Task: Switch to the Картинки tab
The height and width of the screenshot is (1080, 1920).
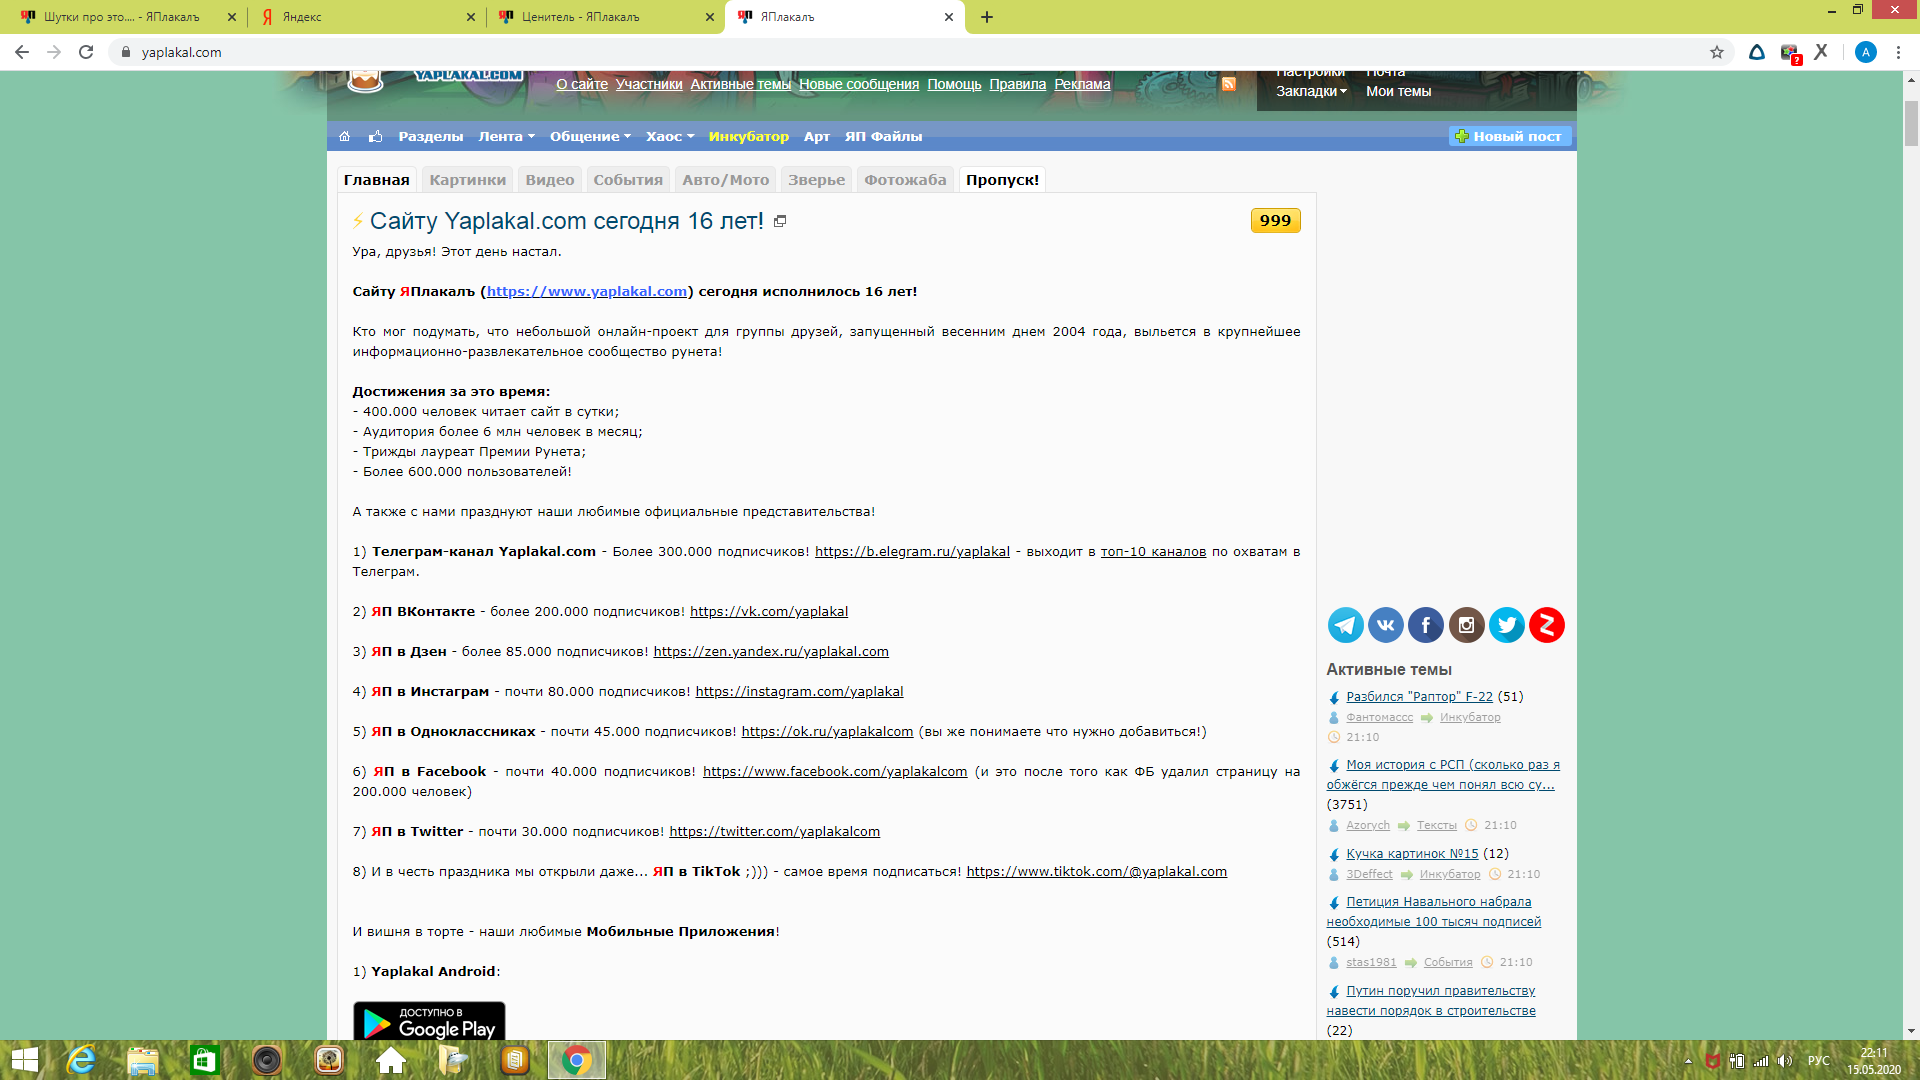Action: pyautogui.click(x=468, y=180)
